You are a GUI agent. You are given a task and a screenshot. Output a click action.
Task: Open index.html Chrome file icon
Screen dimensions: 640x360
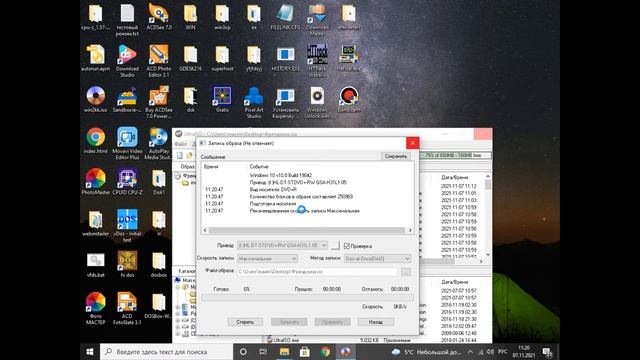tap(96, 140)
